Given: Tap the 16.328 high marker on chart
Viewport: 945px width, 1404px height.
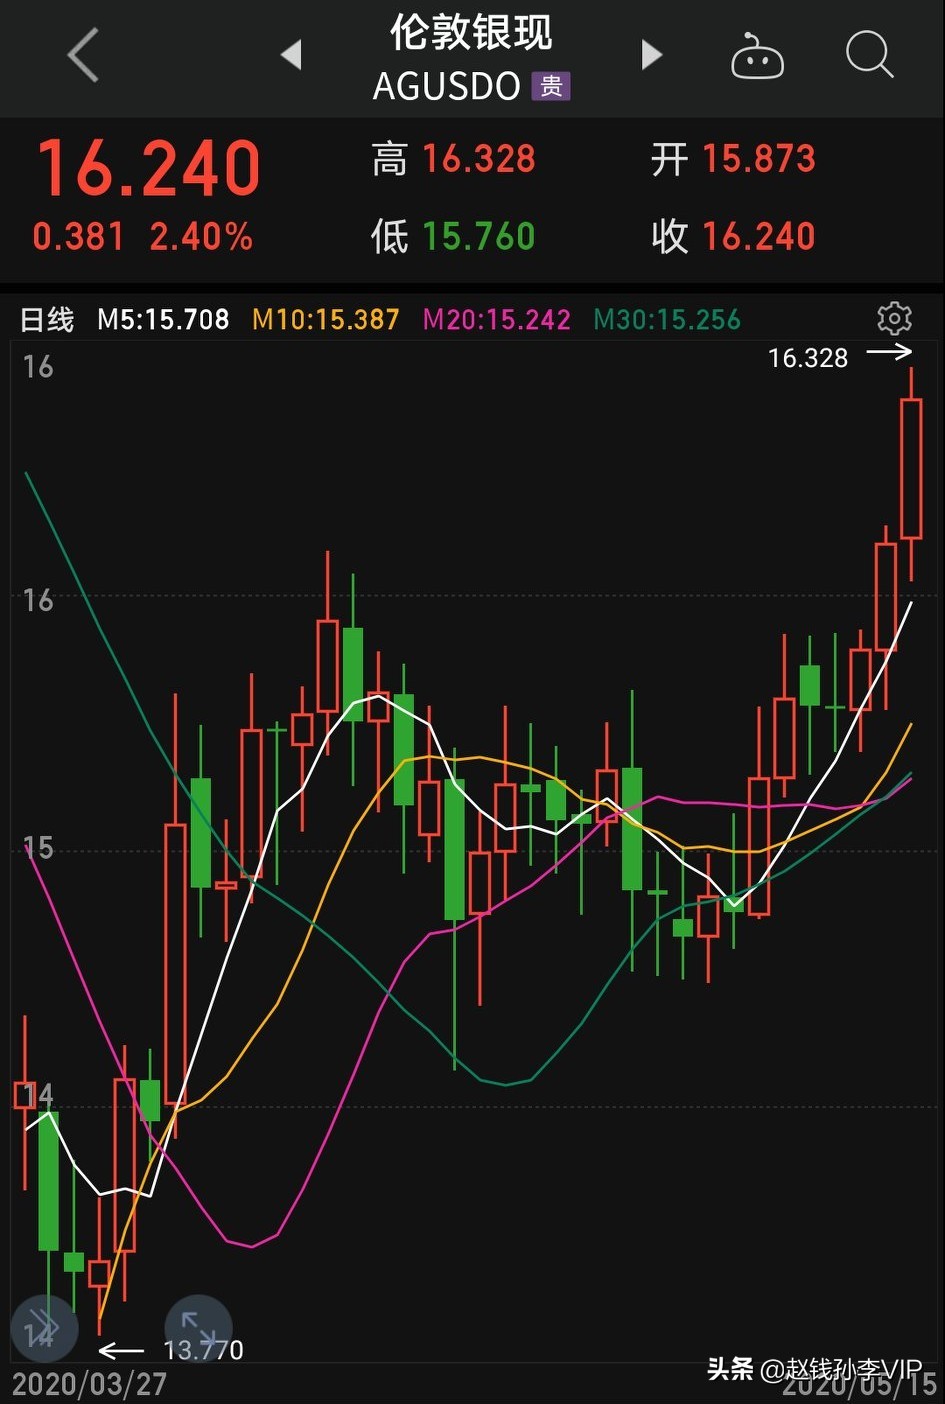Looking at the screenshot, I should [x=808, y=358].
